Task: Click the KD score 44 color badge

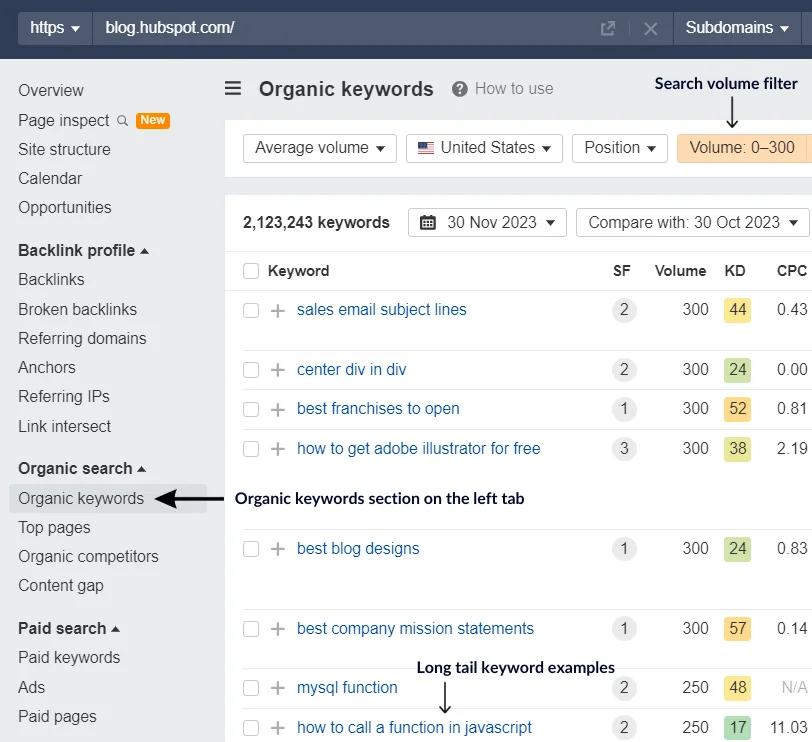Action: (737, 310)
